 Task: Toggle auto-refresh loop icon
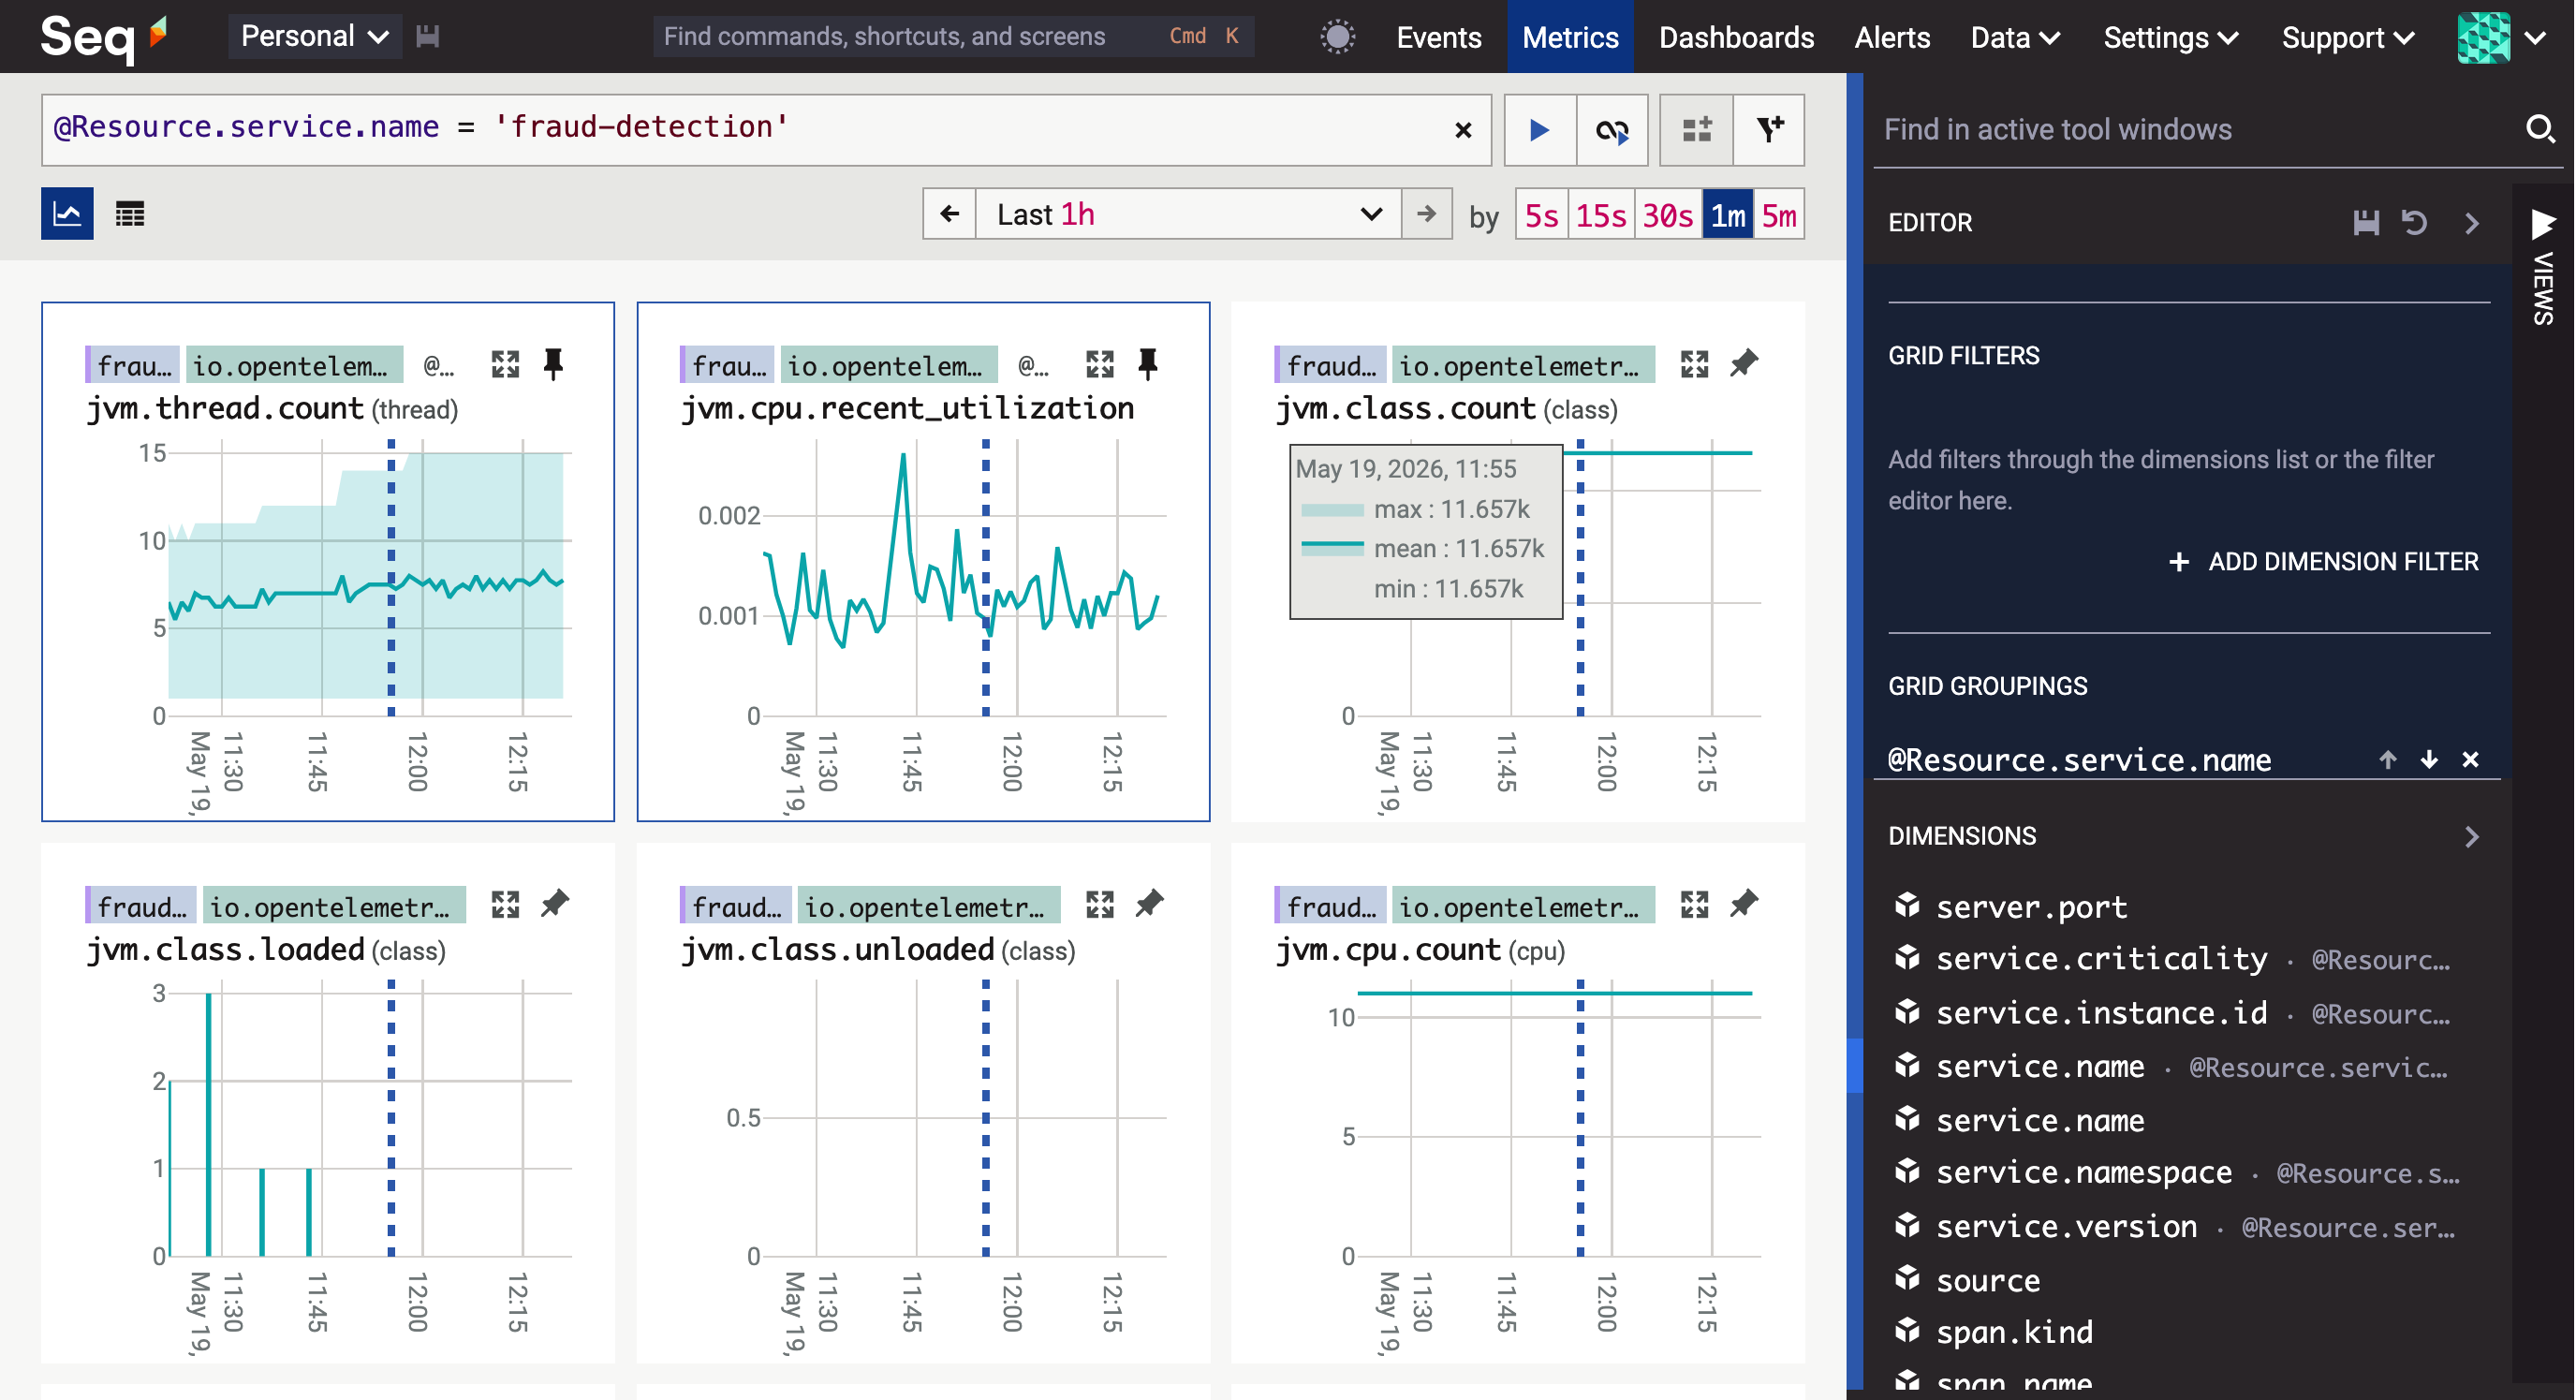1612,130
